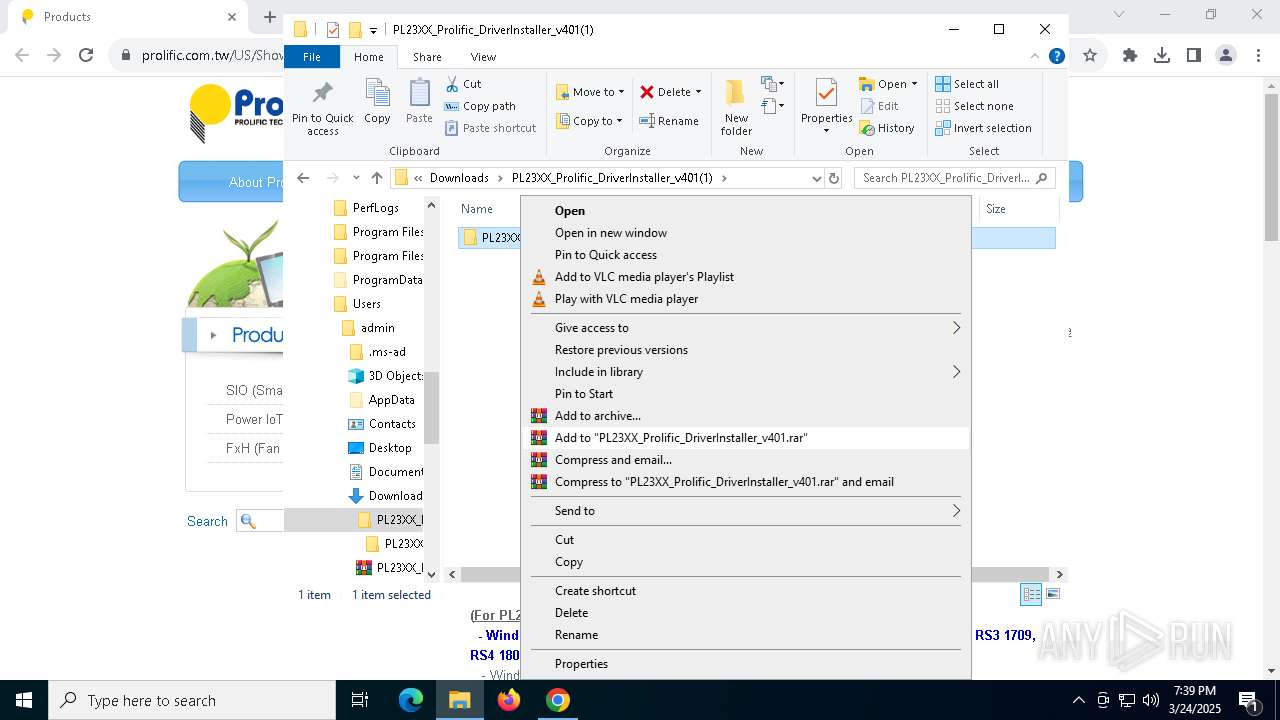The height and width of the screenshot is (720, 1280).
Task: Switch to Share ribbon tab
Action: point(427,57)
